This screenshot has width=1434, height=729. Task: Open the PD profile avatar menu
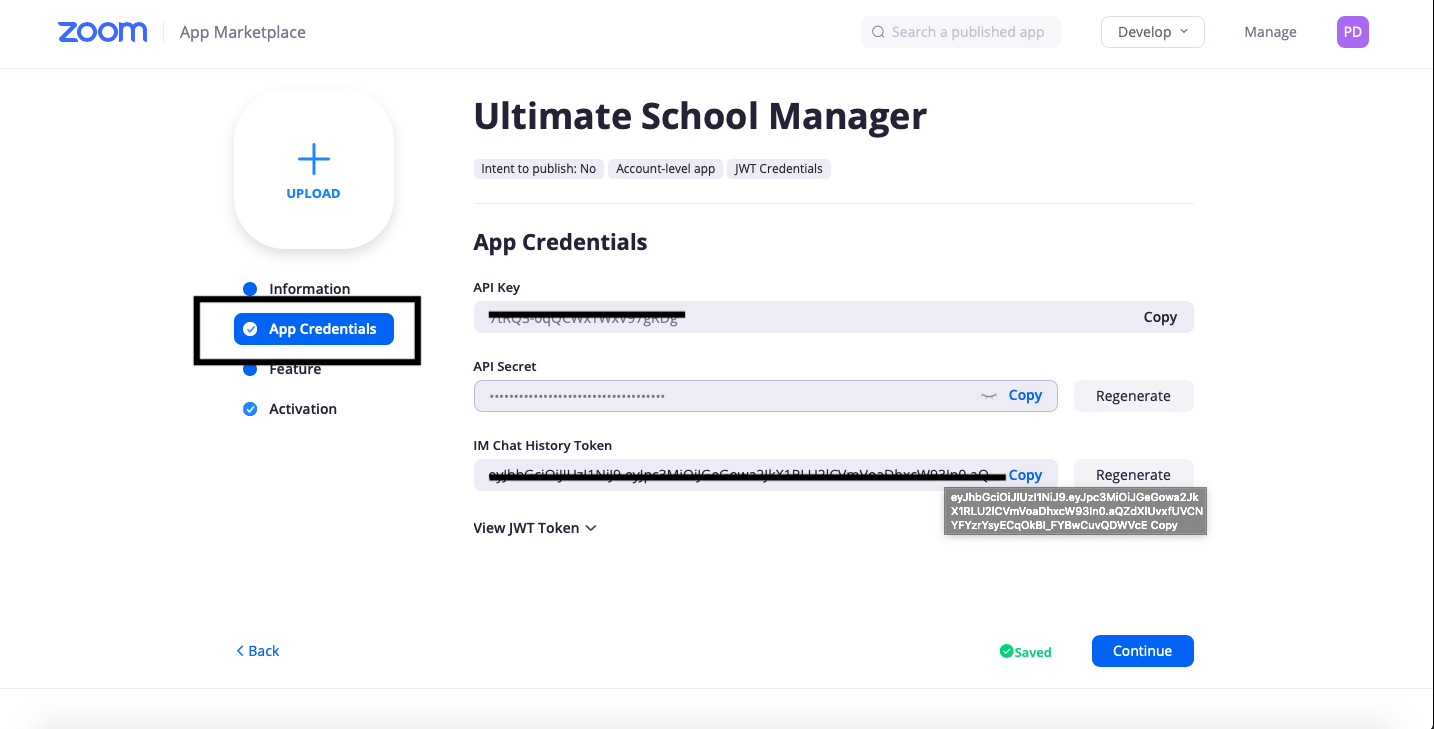click(x=1352, y=32)
